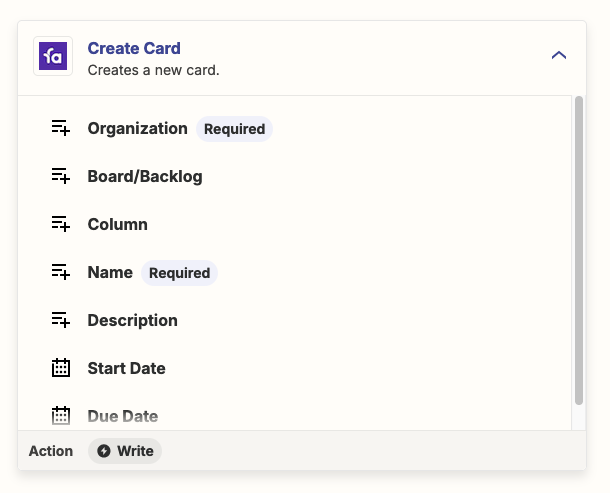Image resolution: width=610 pixels, height=493 pixels.
Task: Click the purple Favro app logo icon
Action: click(53, 56)
